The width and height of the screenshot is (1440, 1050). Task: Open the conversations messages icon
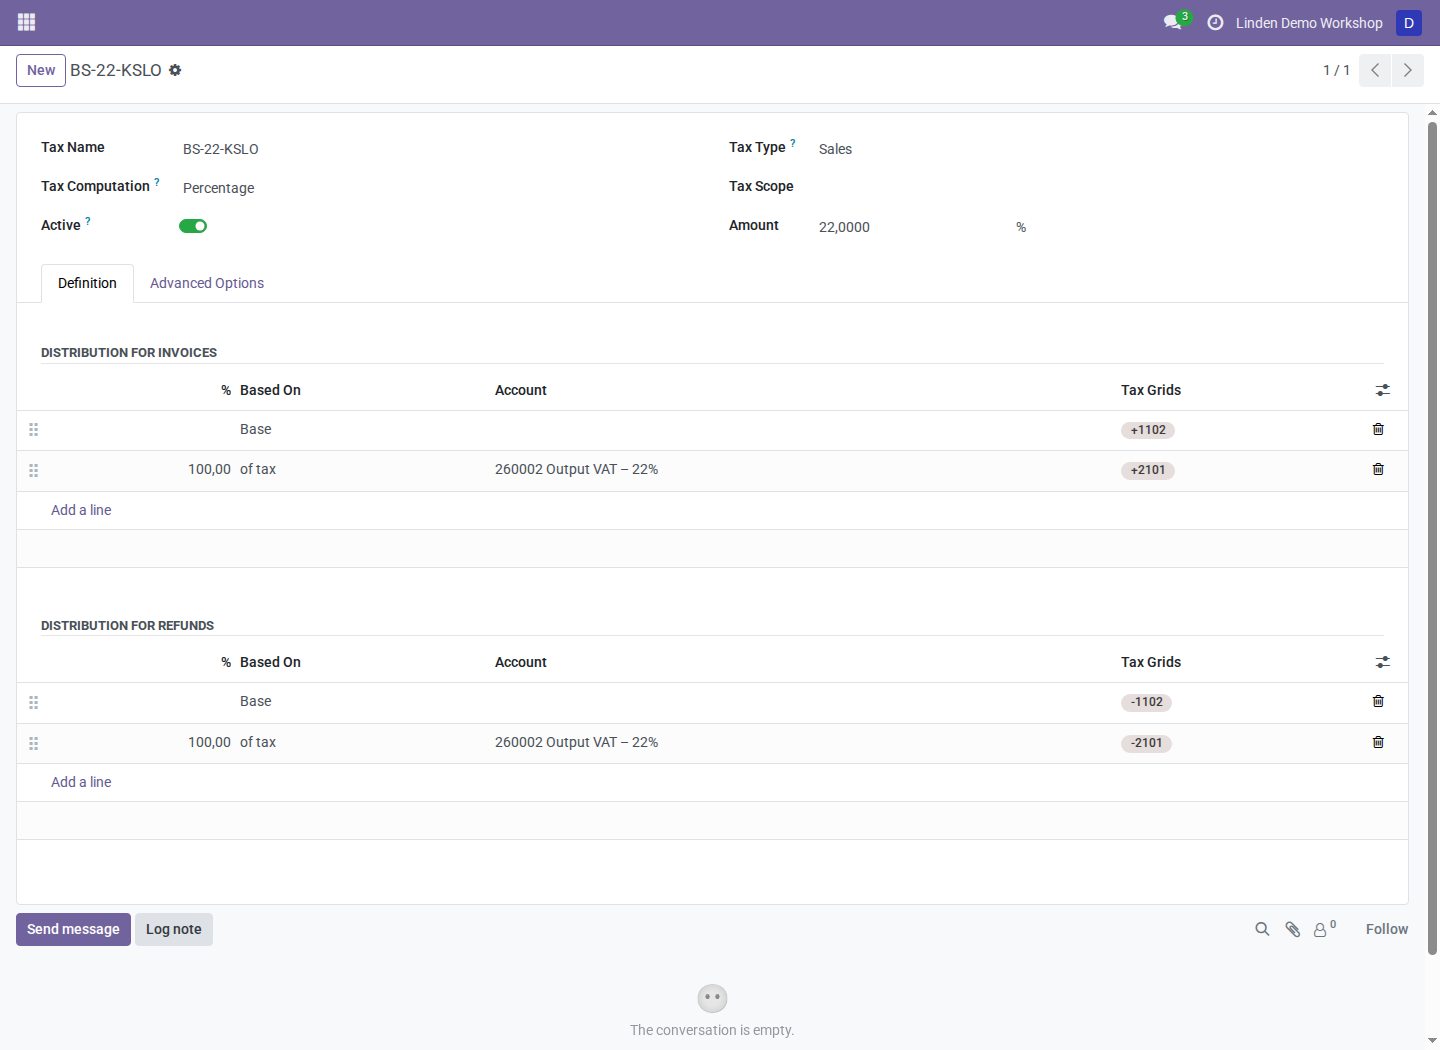click(x=1173, y=22)
